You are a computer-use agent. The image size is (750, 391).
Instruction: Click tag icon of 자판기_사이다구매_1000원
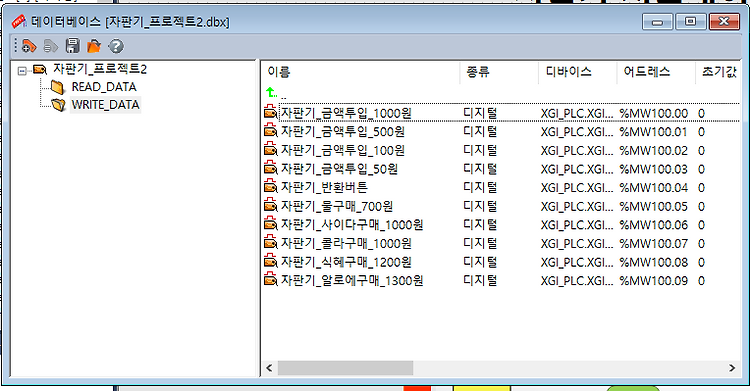[271, 223]
